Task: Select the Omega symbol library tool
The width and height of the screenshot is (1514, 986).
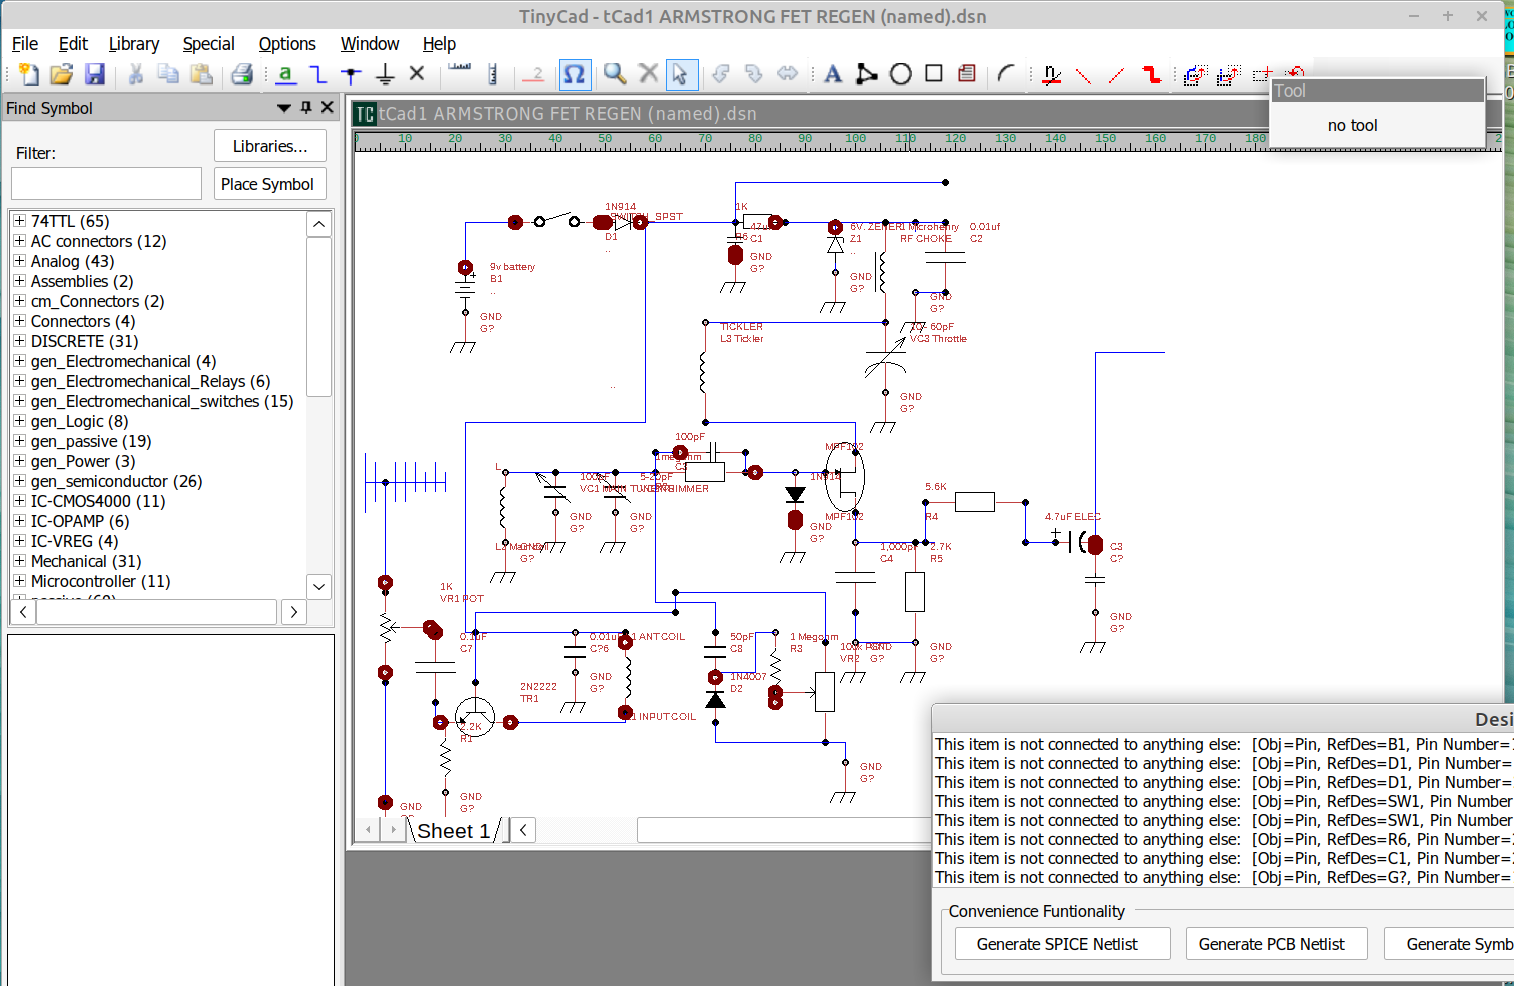Action: [x=575, y=73]
